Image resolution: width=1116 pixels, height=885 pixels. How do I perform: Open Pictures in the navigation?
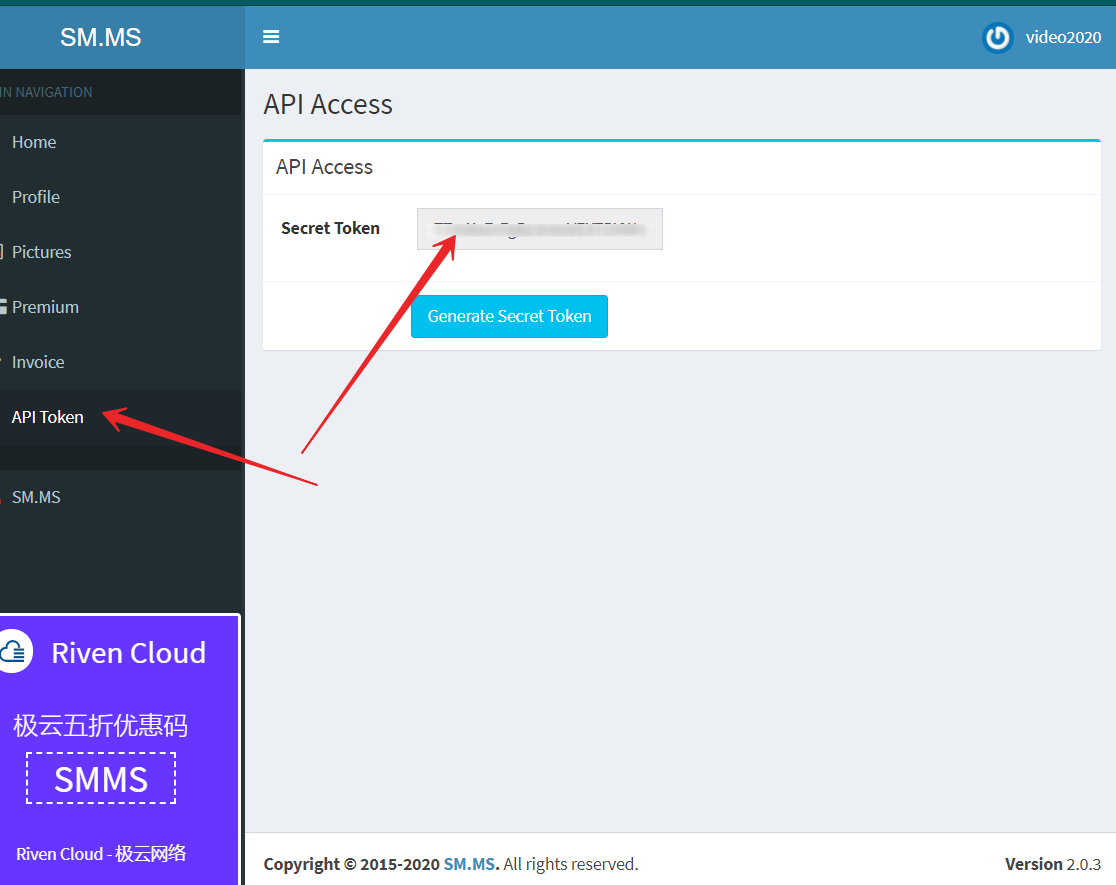tap(41, 252)
